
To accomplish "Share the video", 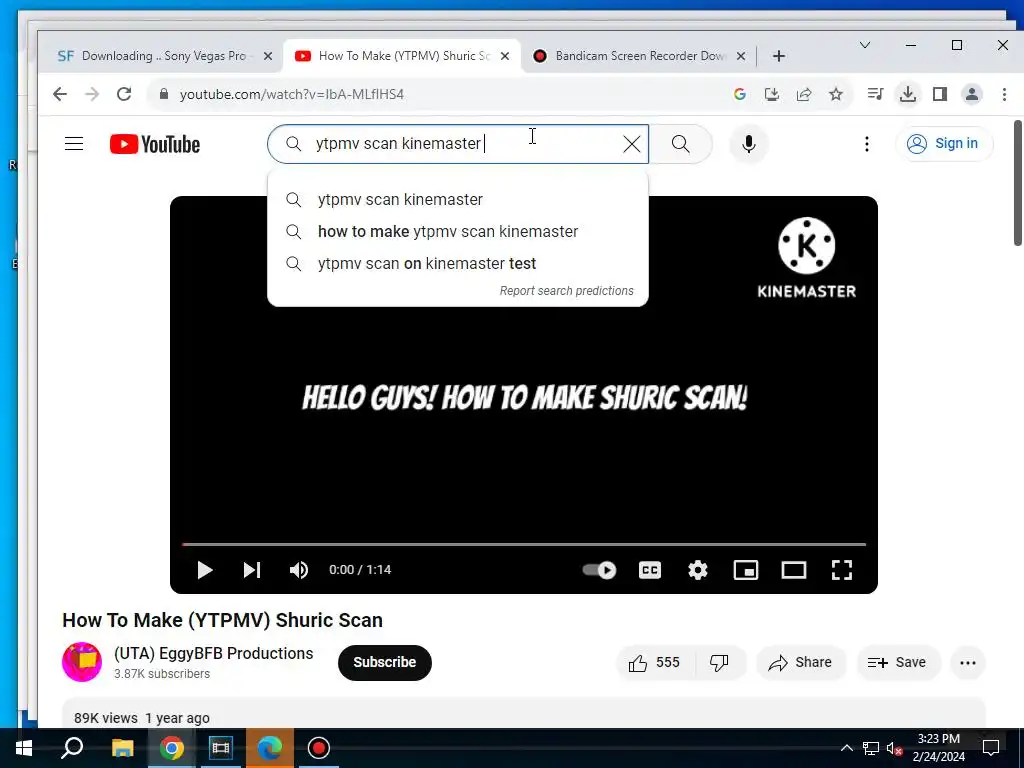I will pos(801,663).
